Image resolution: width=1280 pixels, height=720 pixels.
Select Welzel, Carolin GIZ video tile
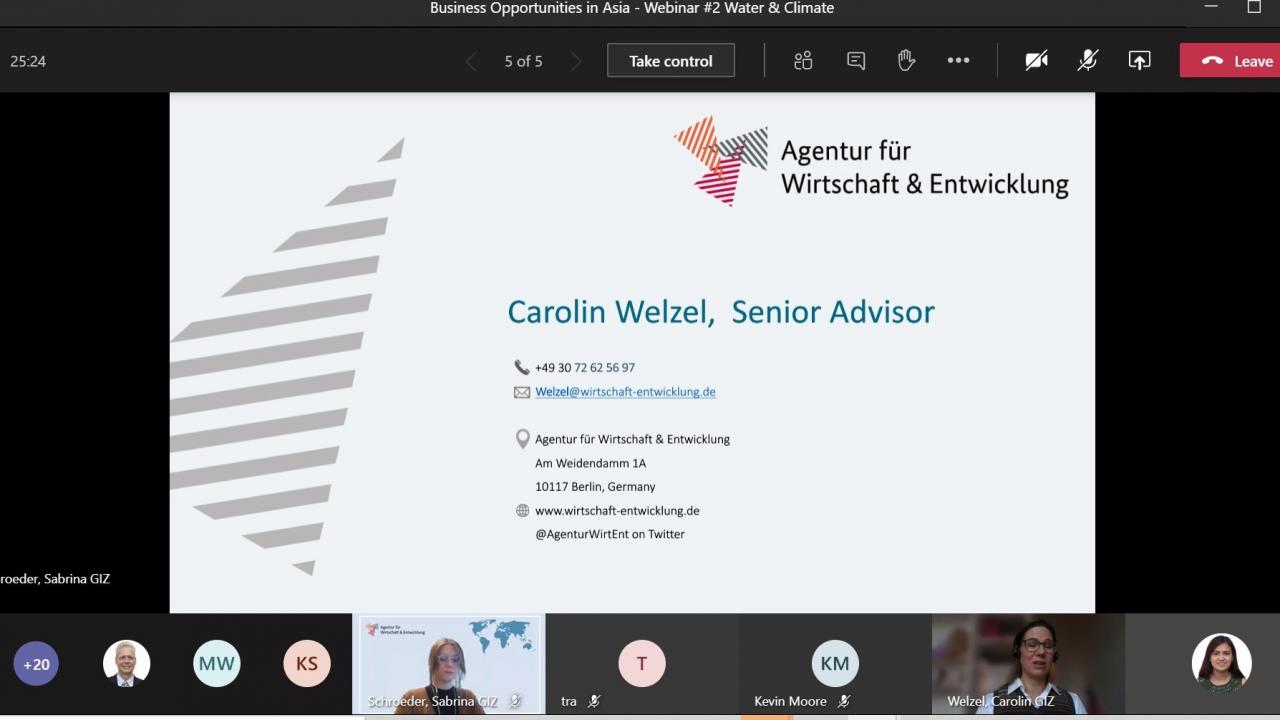point(1028,664)
